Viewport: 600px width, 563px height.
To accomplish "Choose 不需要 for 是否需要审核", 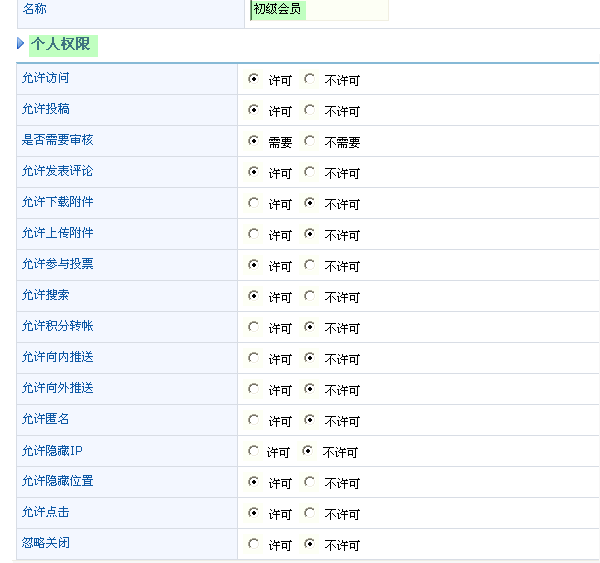I will pyautogui.click(x=310, y=141).
